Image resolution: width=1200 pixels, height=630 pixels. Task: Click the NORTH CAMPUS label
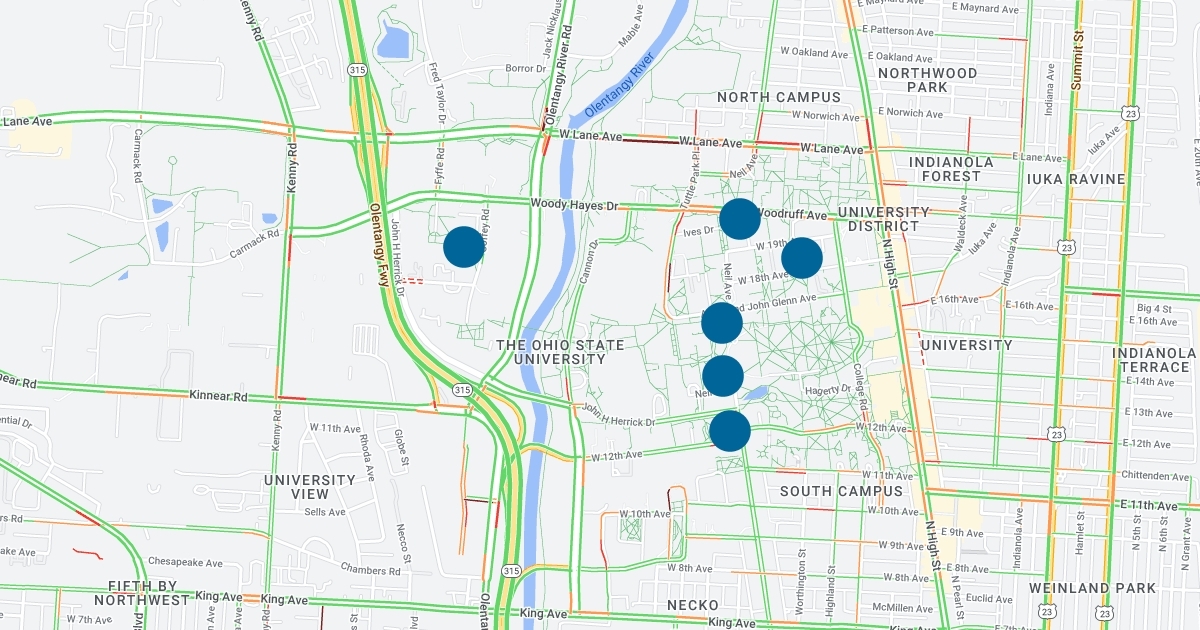tap(780, 97)
